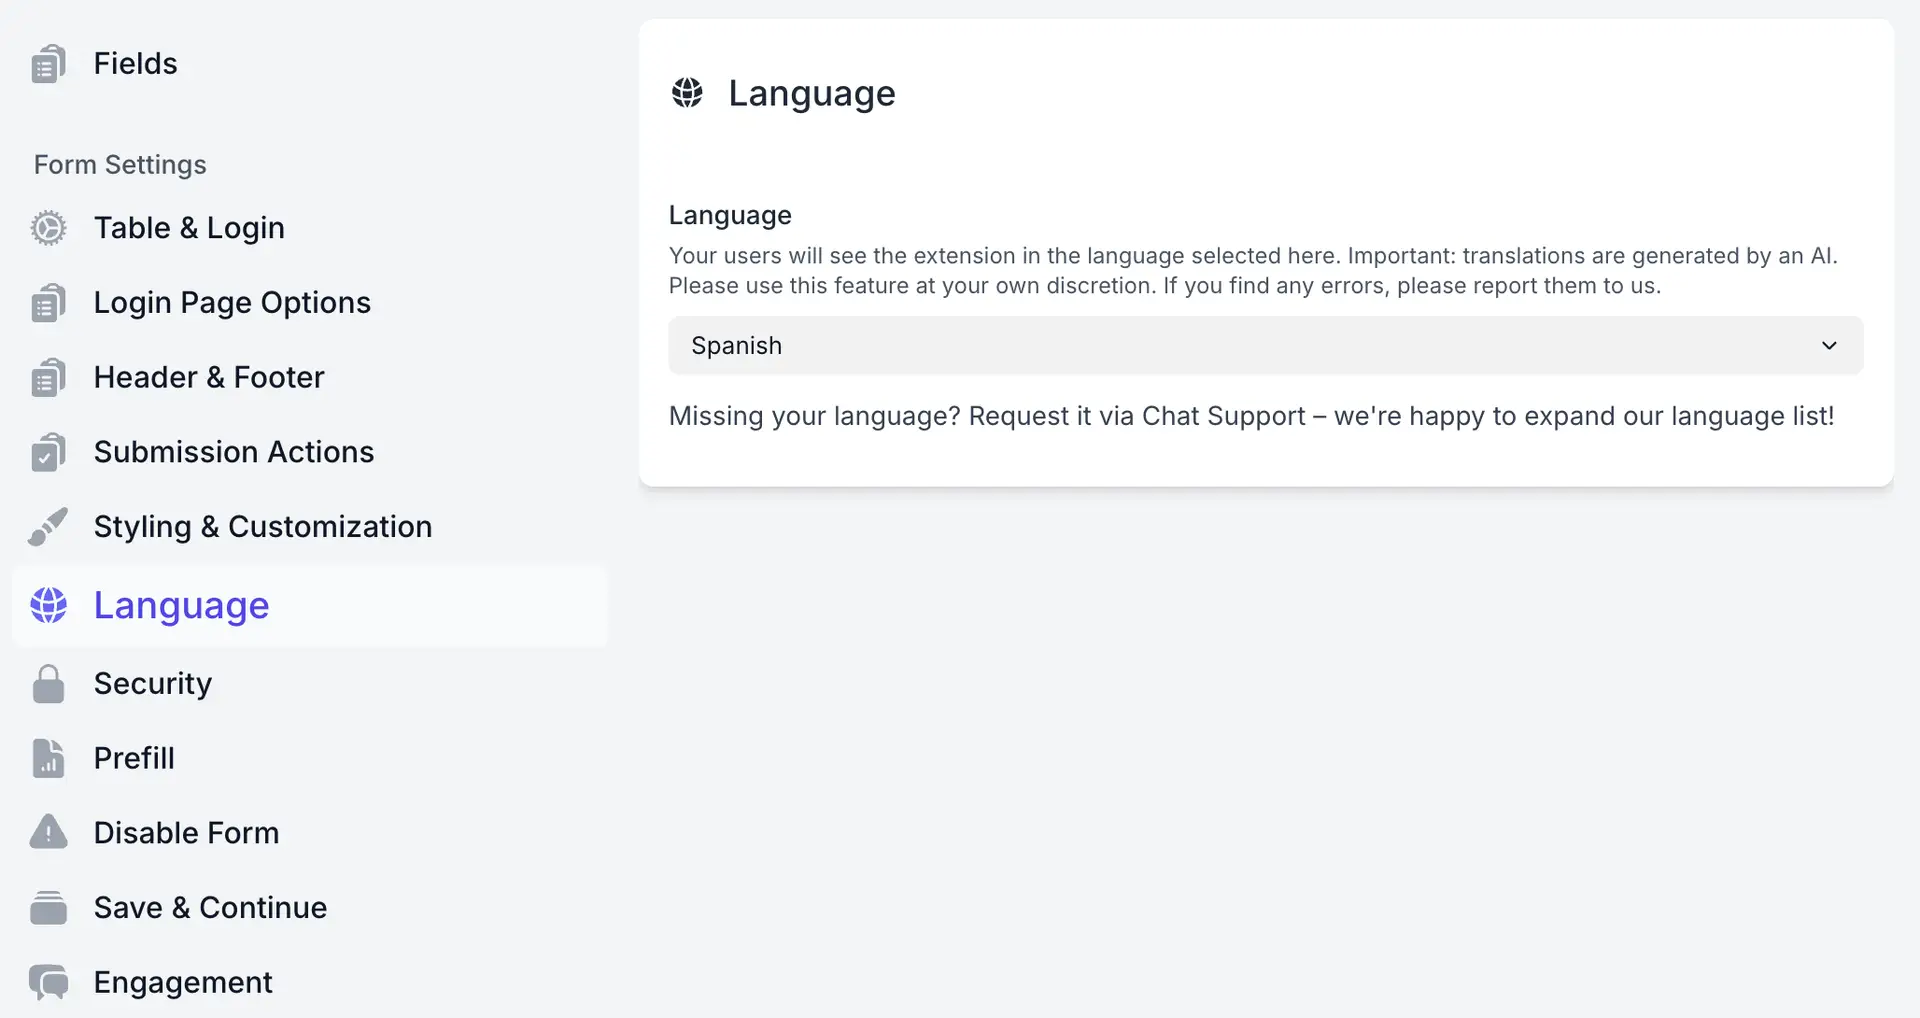The height and width of the screenshot is (1018, 1920).
Task: Select the Language menu item
Action: click(x=182, y=605)
